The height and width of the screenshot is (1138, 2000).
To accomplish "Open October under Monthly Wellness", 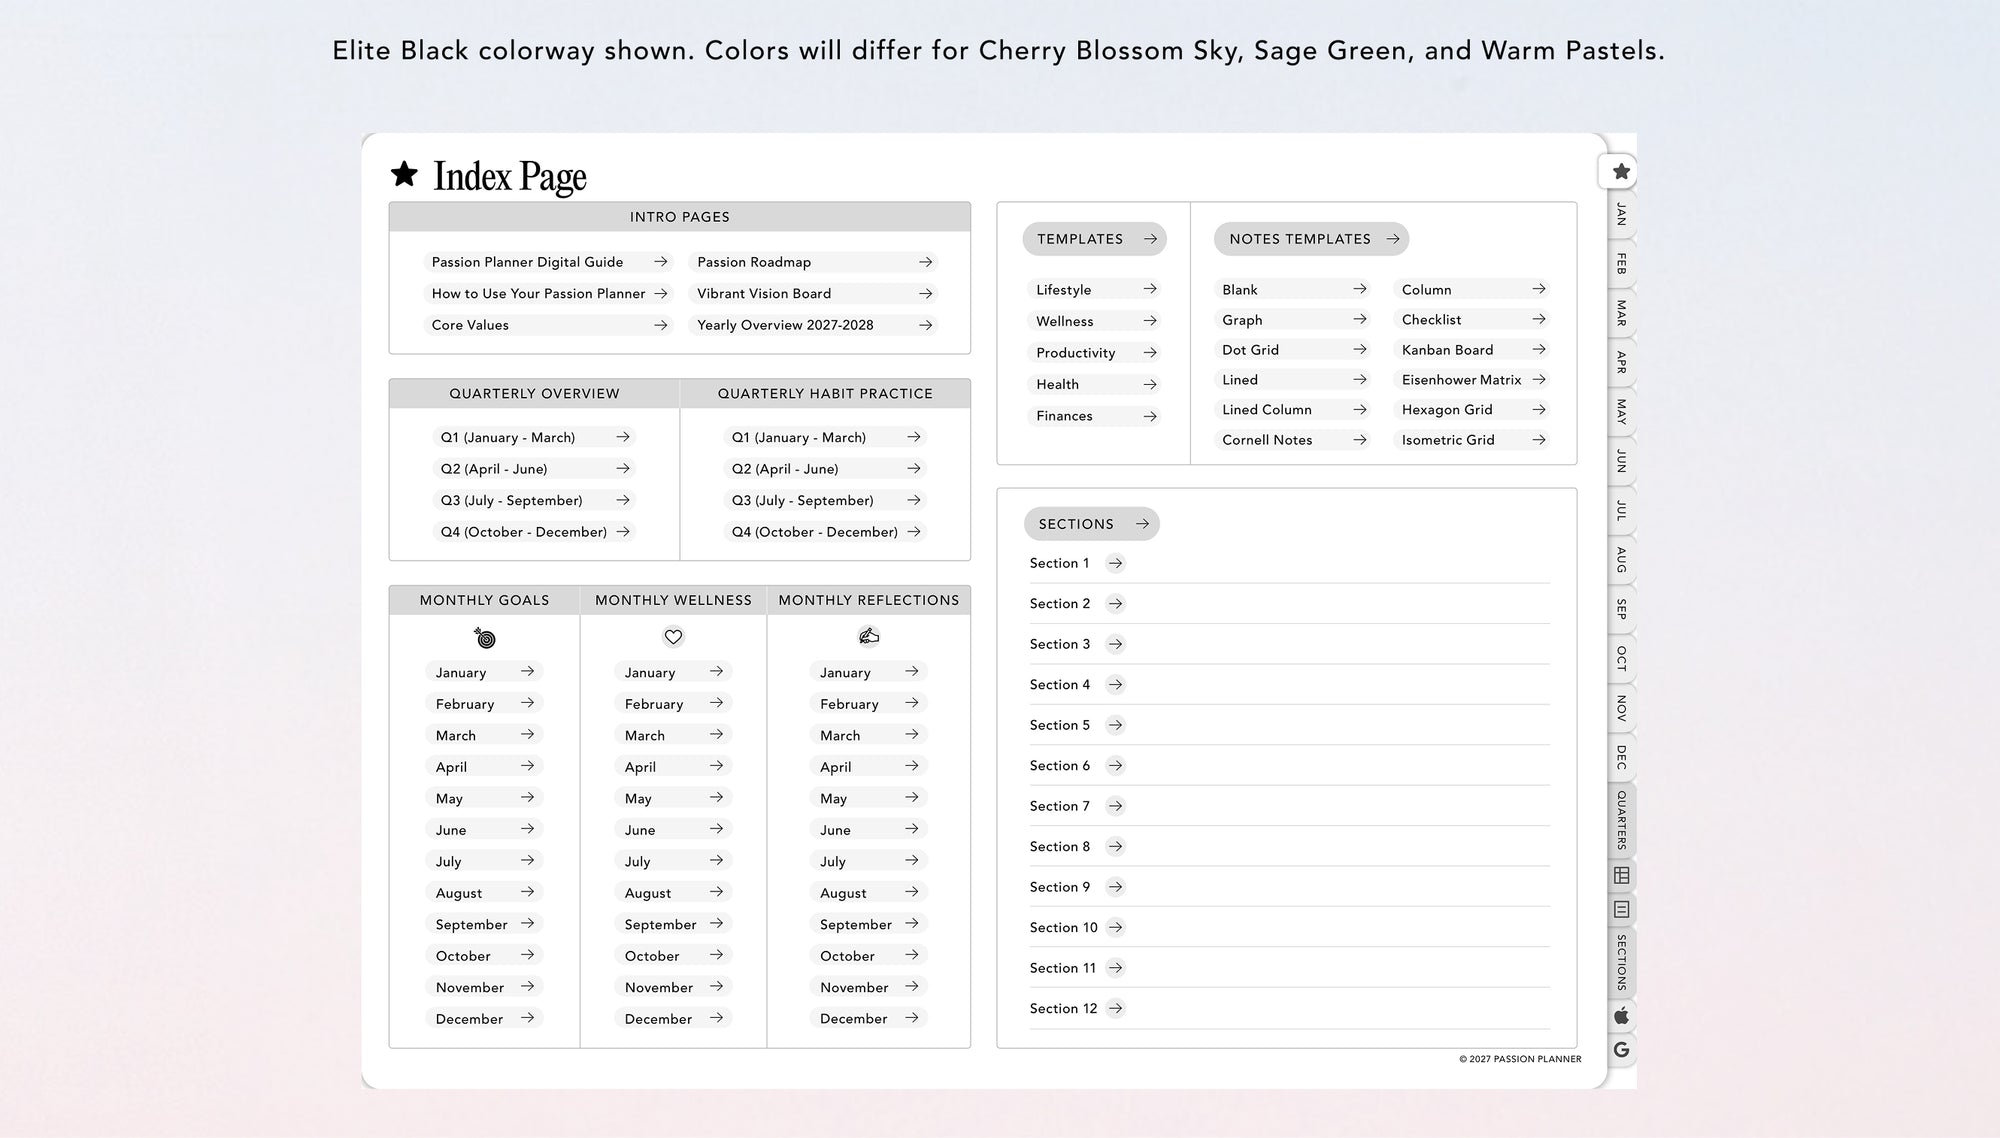I will [x=673, y=956].
